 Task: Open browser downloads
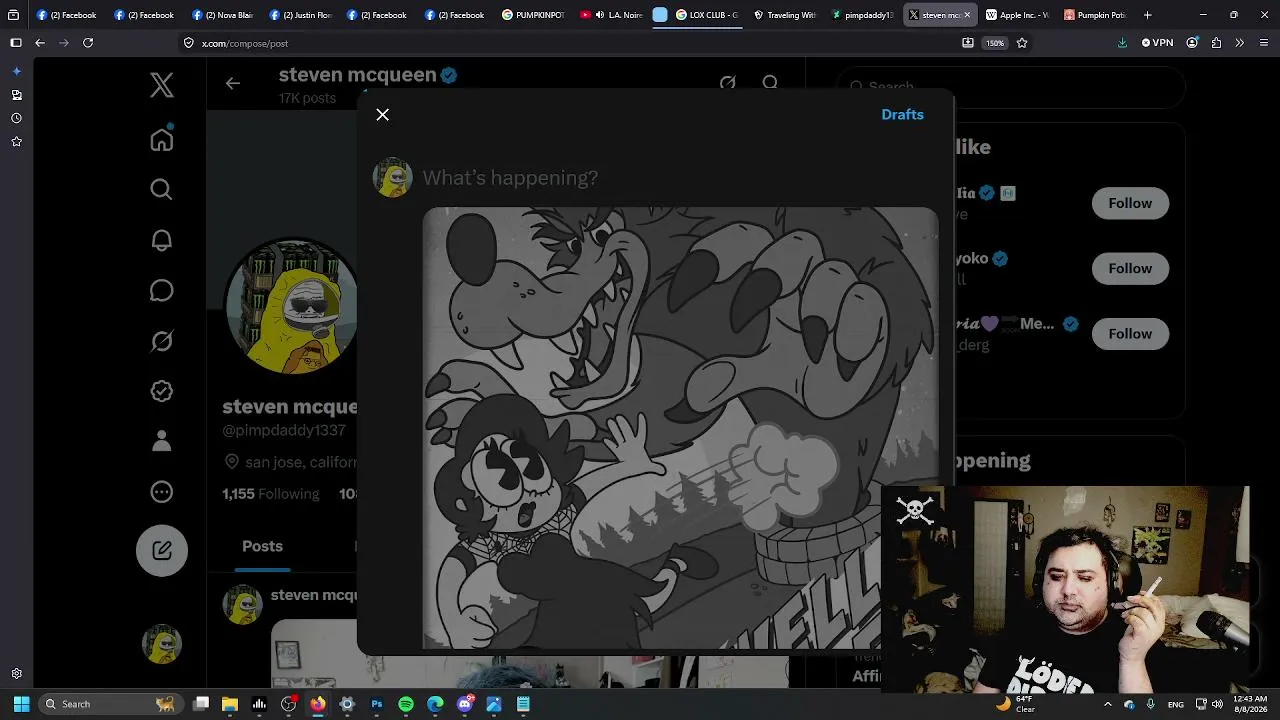[x=1122, y=43]
